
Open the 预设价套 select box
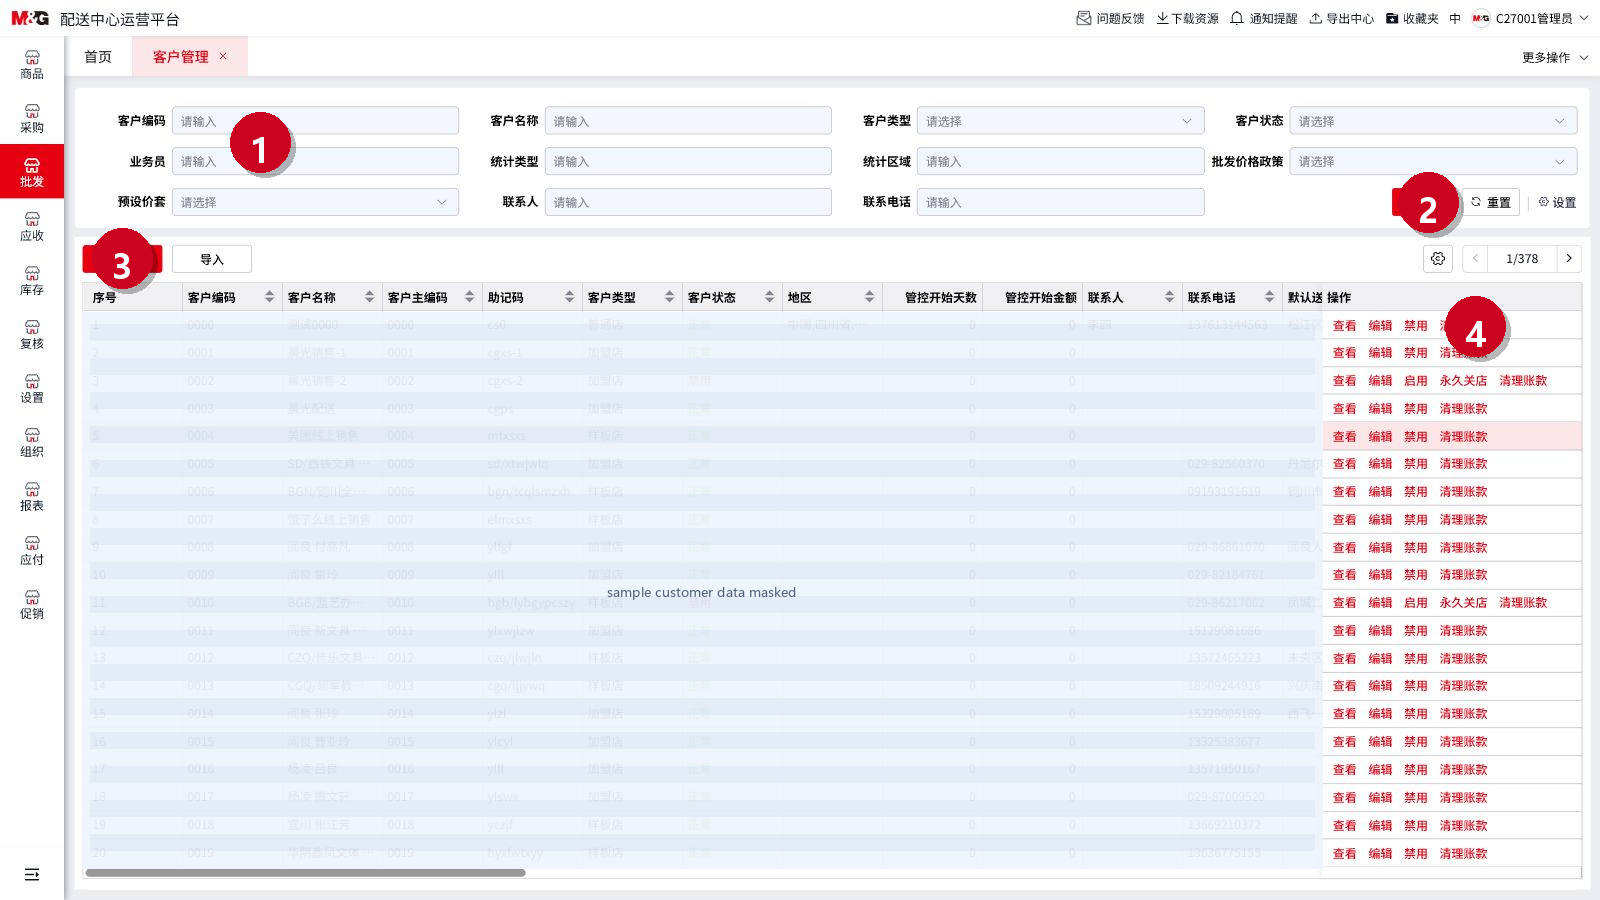[315, 202]
